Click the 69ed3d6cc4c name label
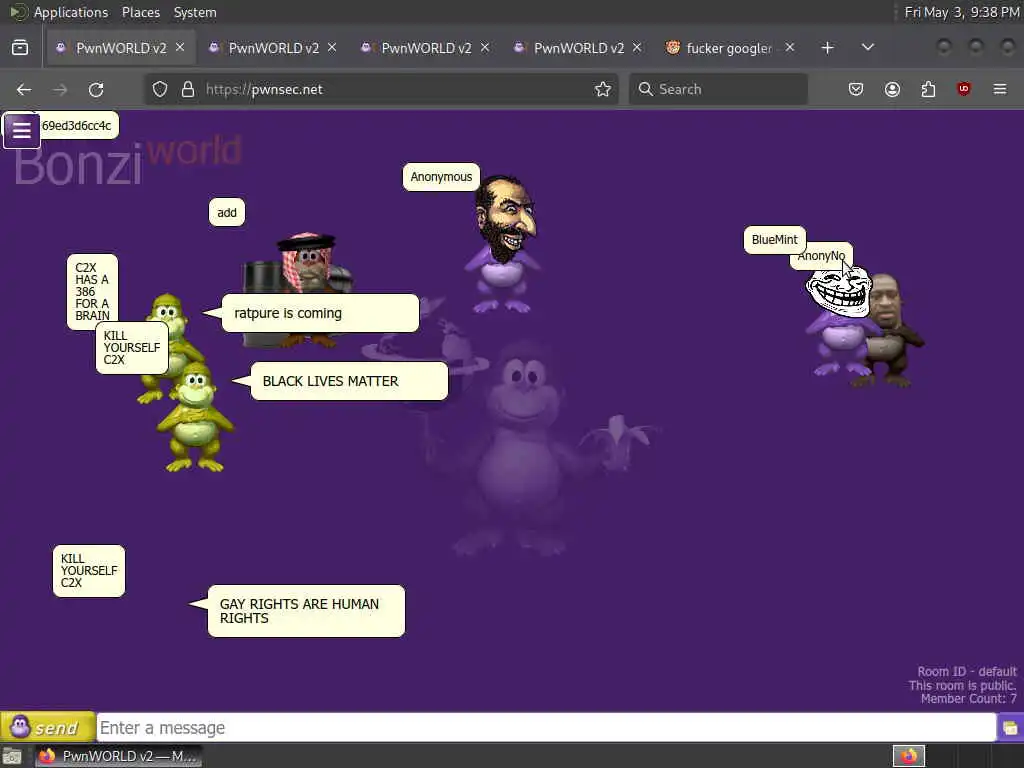 [77, 125]
